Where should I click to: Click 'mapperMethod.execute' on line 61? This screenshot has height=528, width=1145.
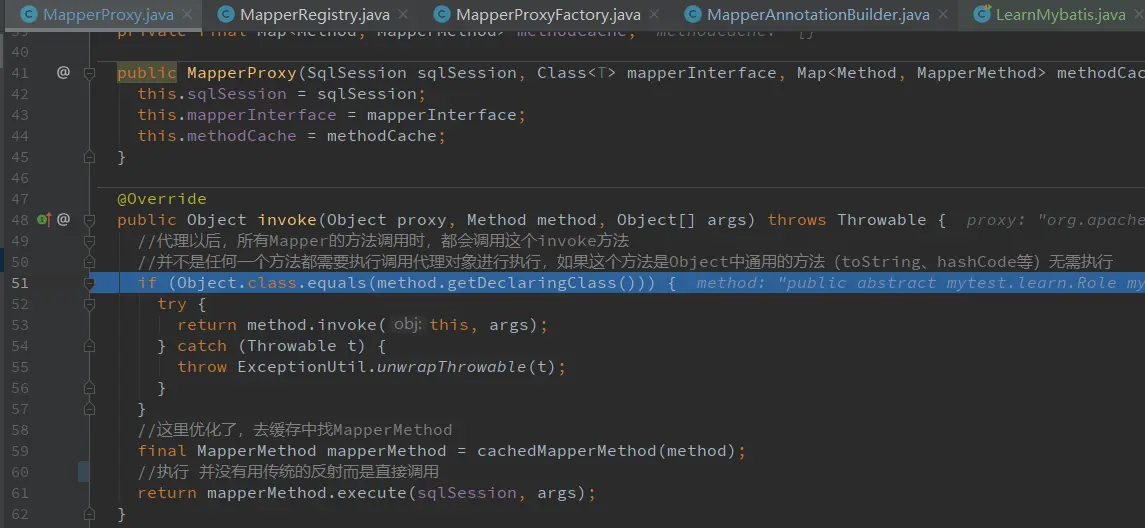coord(307,493)
